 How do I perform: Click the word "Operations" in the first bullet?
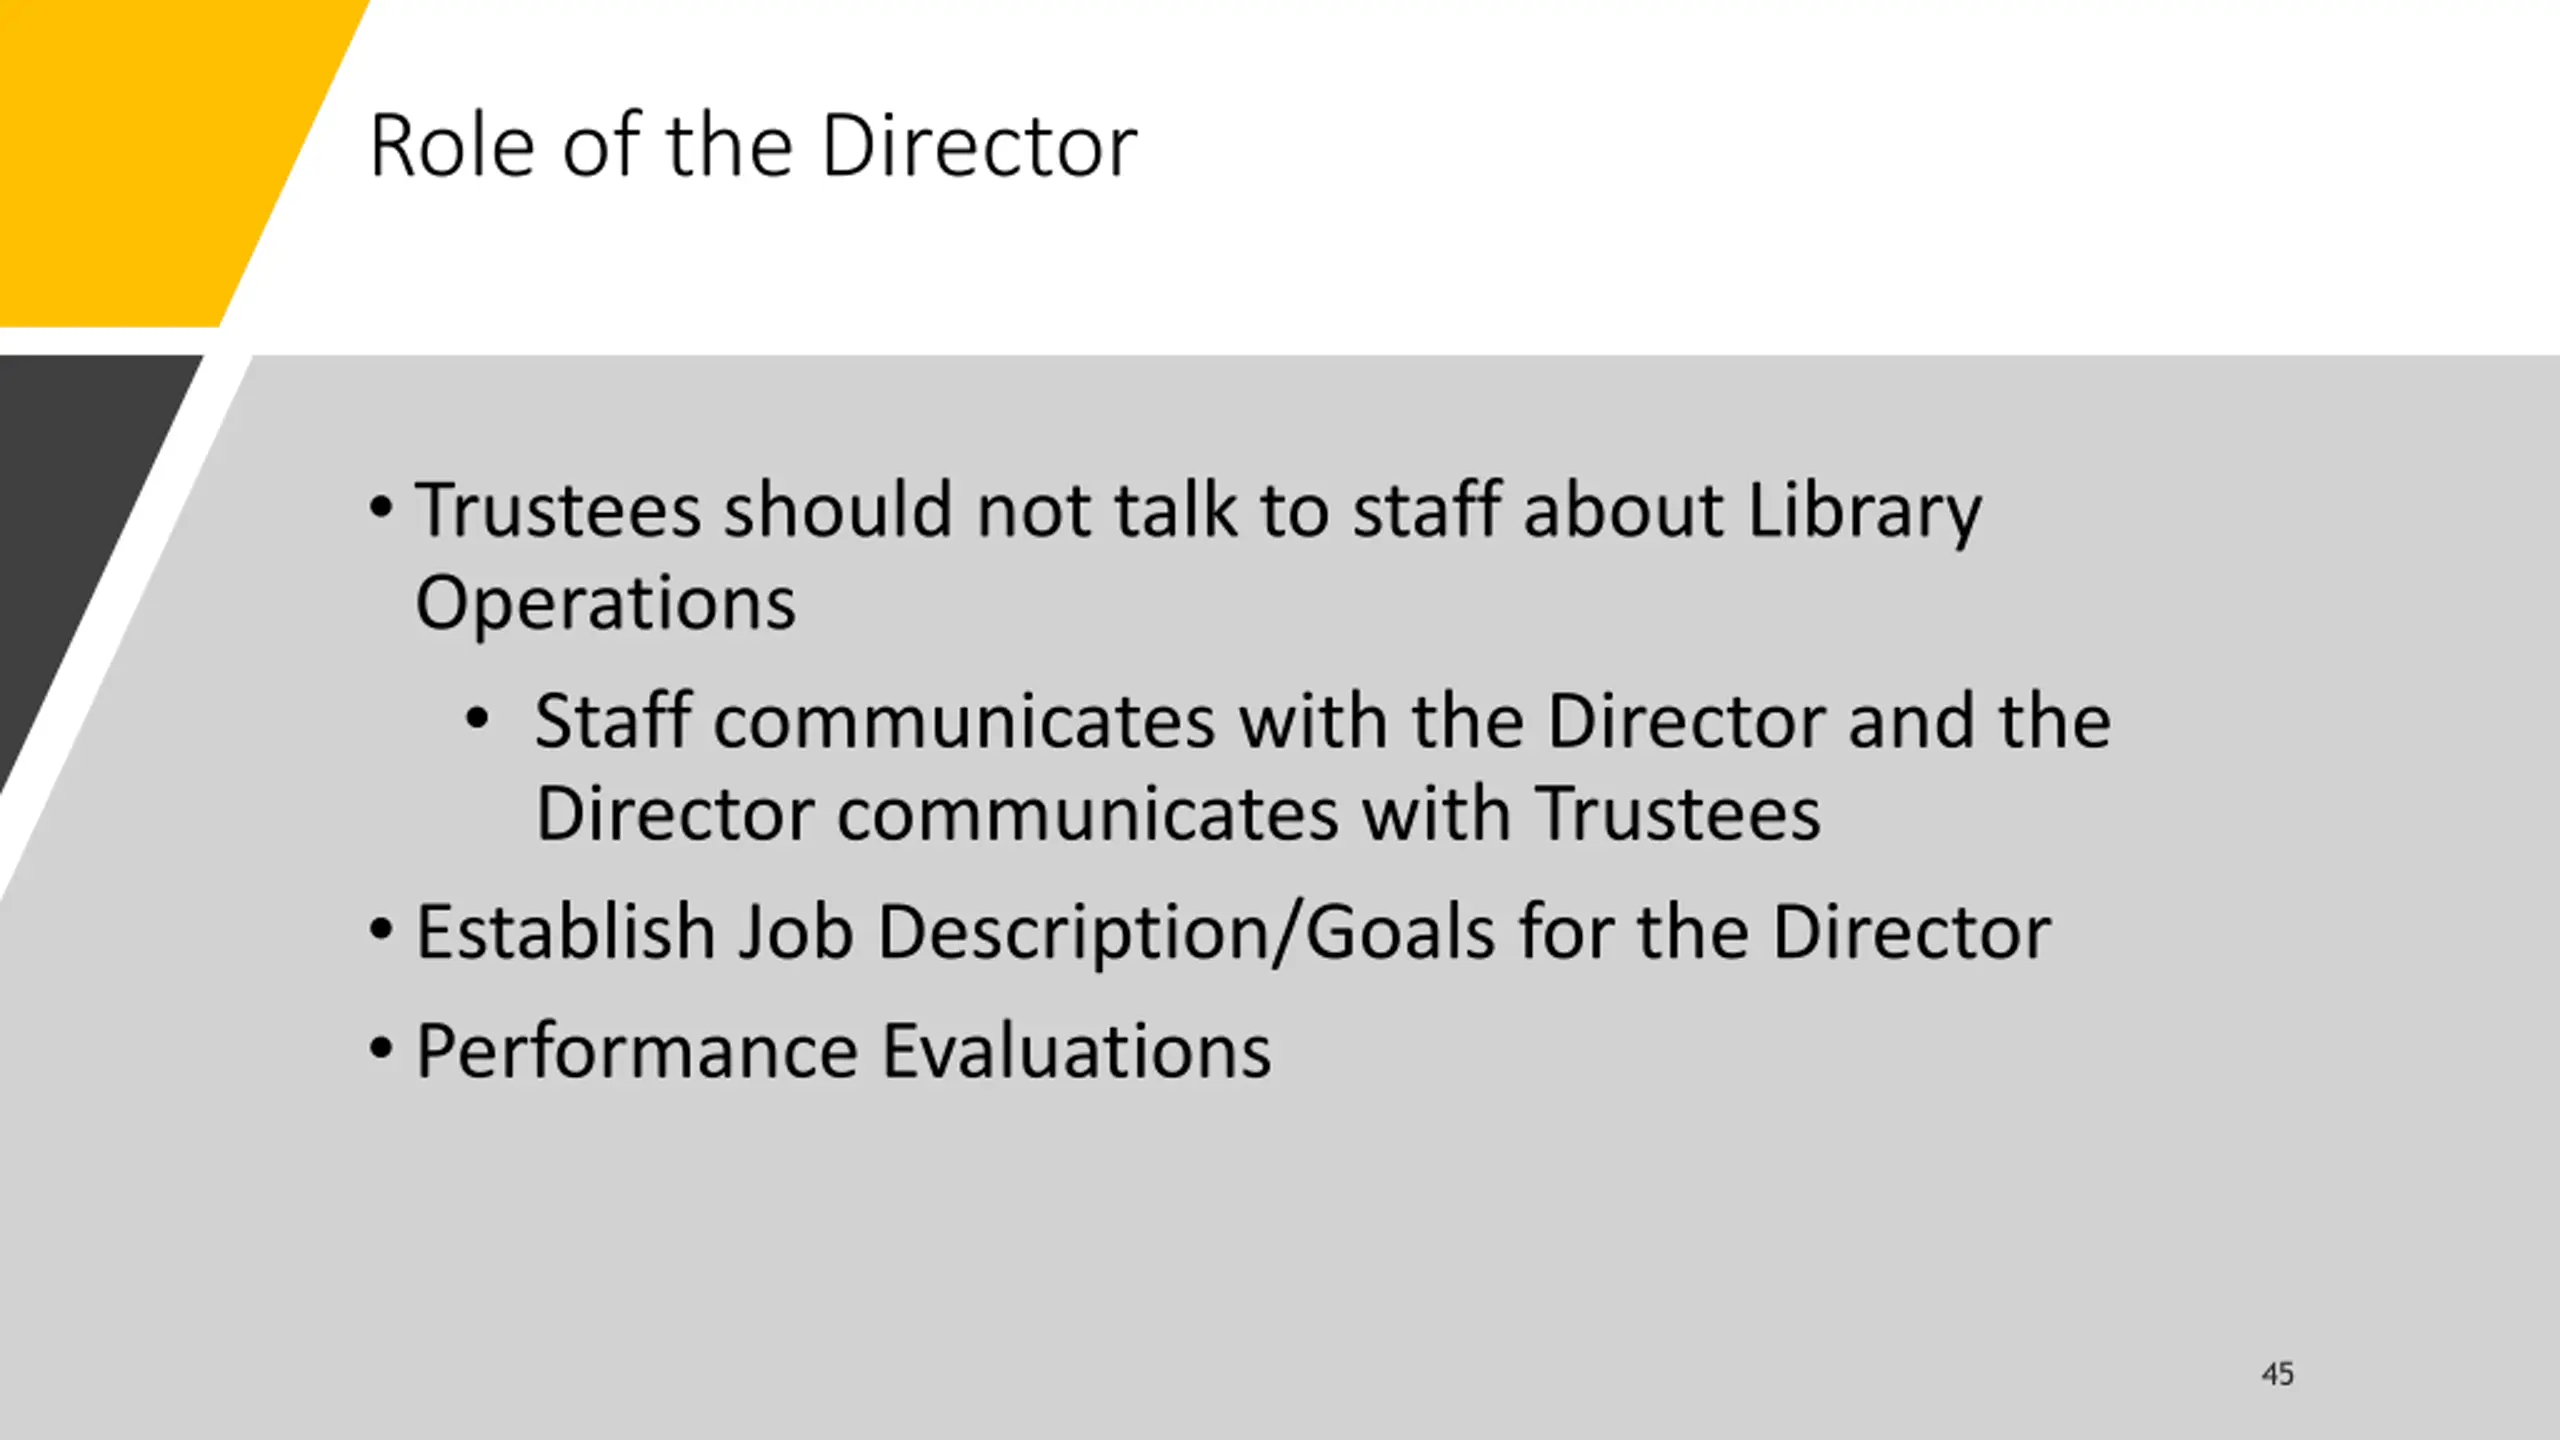(x=605, y=603)
